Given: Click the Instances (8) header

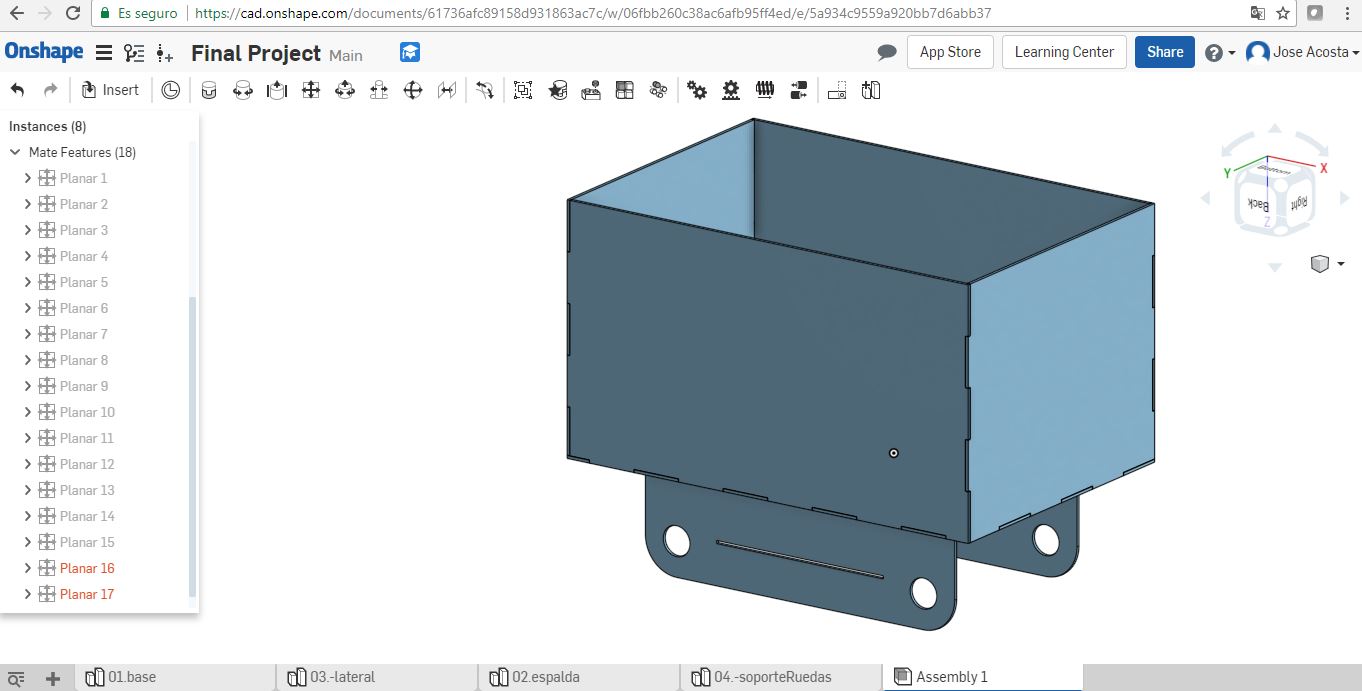Looking at the screenshot, I should (x=47, y=126).
